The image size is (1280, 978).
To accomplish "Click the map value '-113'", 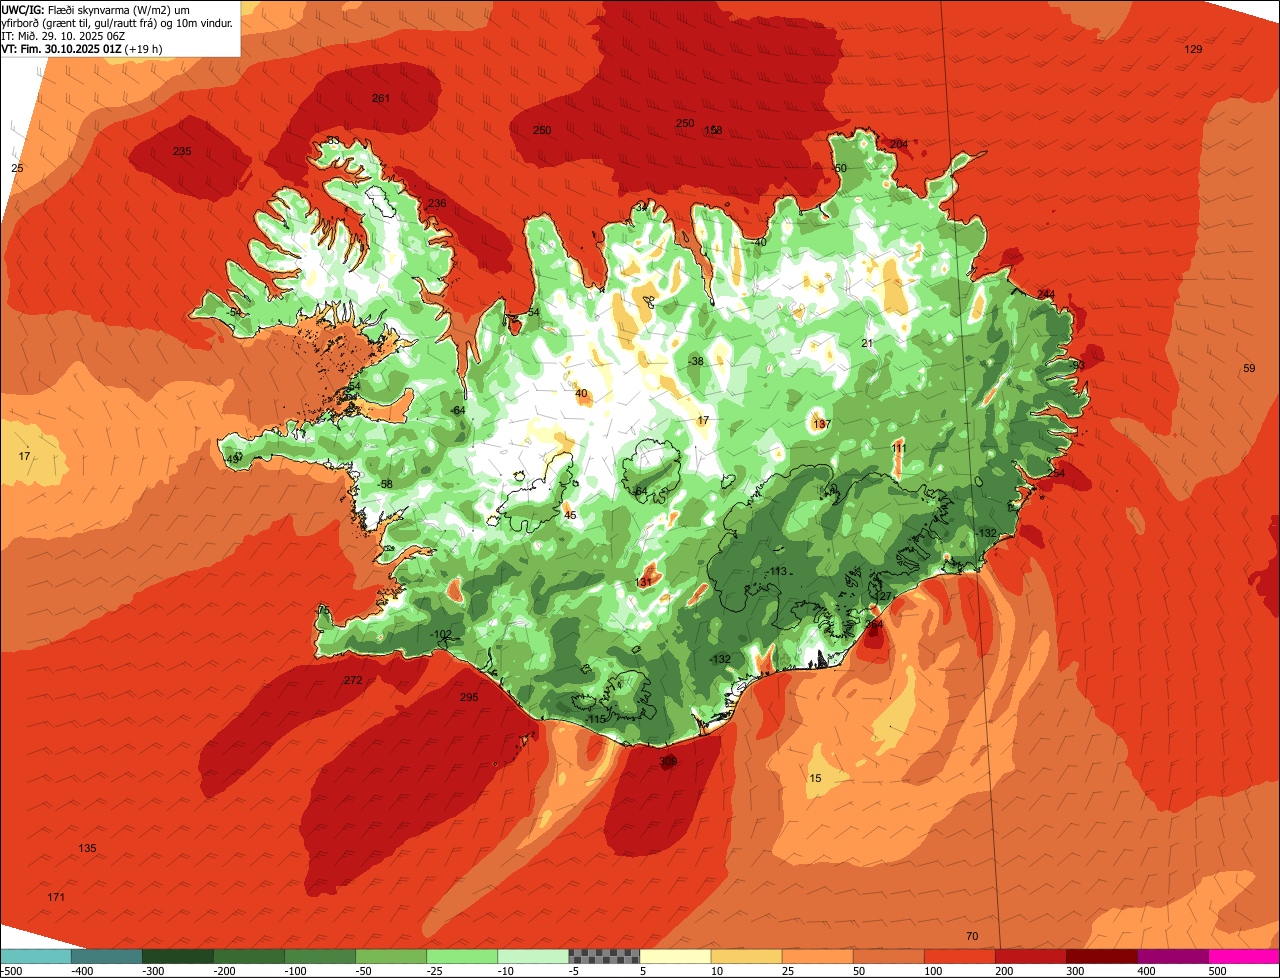I will 777,571.
